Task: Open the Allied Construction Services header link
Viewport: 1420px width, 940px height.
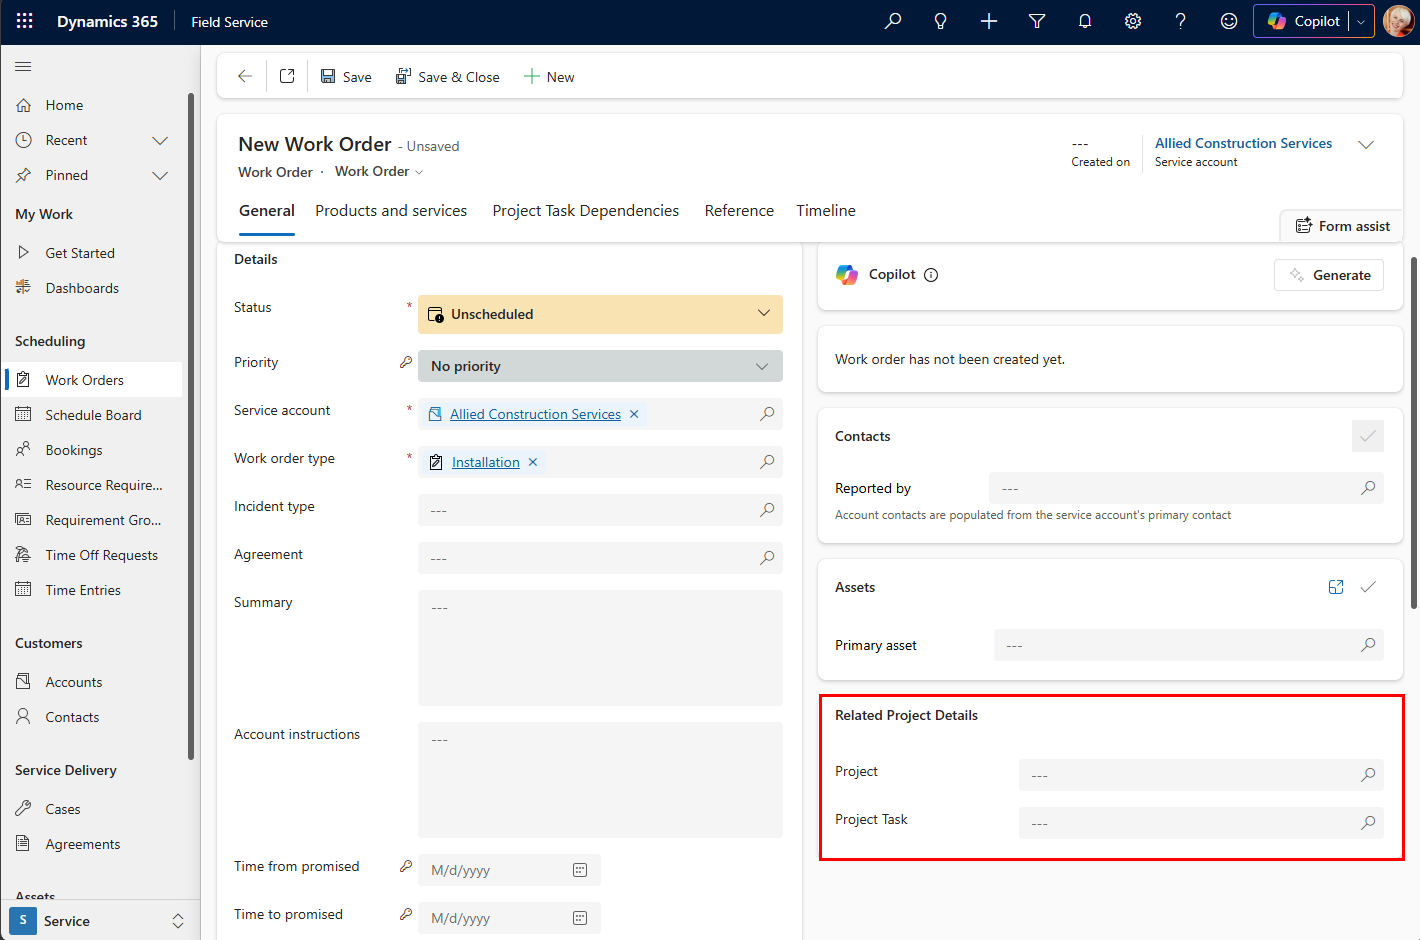Action: [1244, 143]
